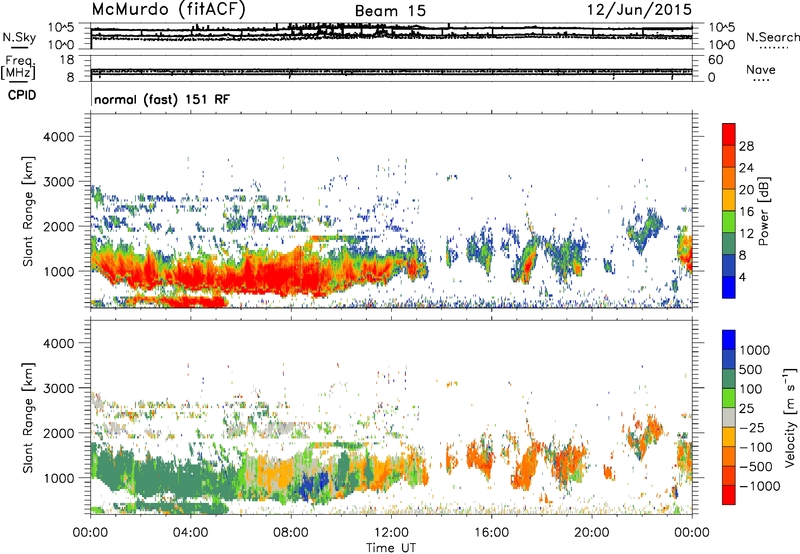Click the Slant Range label of the power panel
This screenshot has height=554, width=800.
(28, 211)
